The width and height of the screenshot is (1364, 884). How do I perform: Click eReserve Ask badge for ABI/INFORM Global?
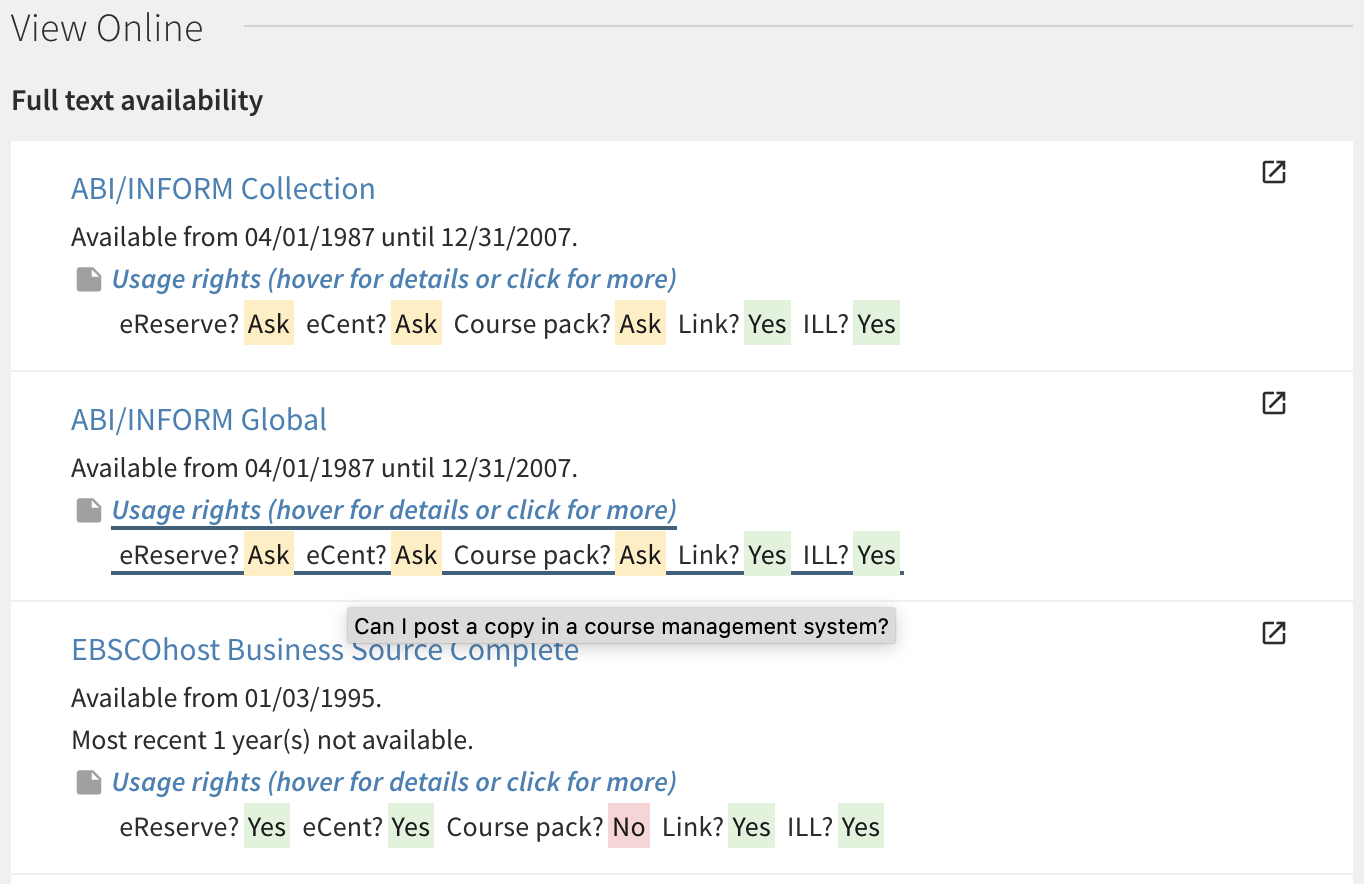(269, 555)
